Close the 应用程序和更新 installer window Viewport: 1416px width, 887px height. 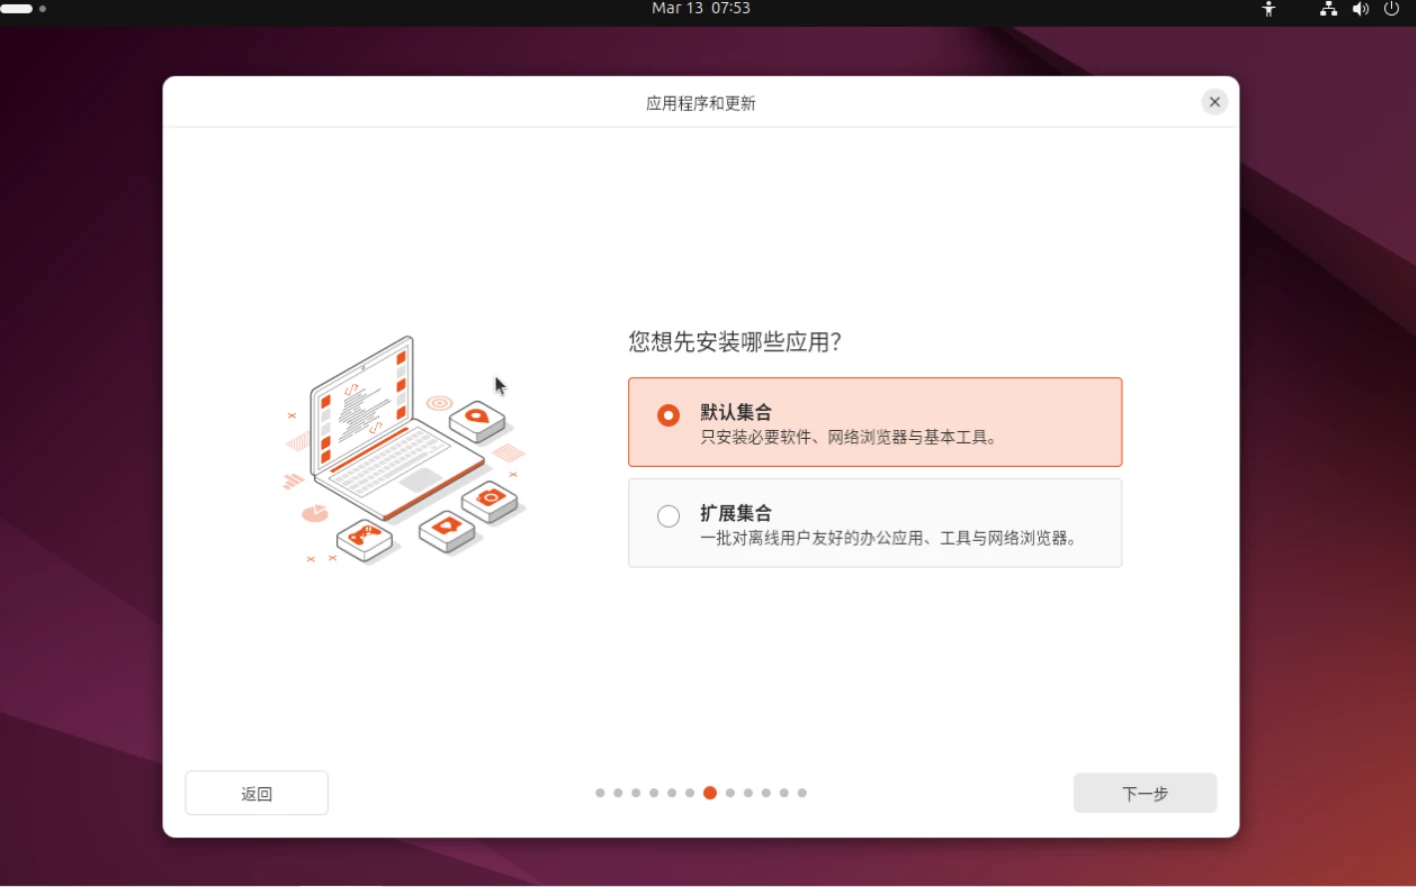point(1214,102)
